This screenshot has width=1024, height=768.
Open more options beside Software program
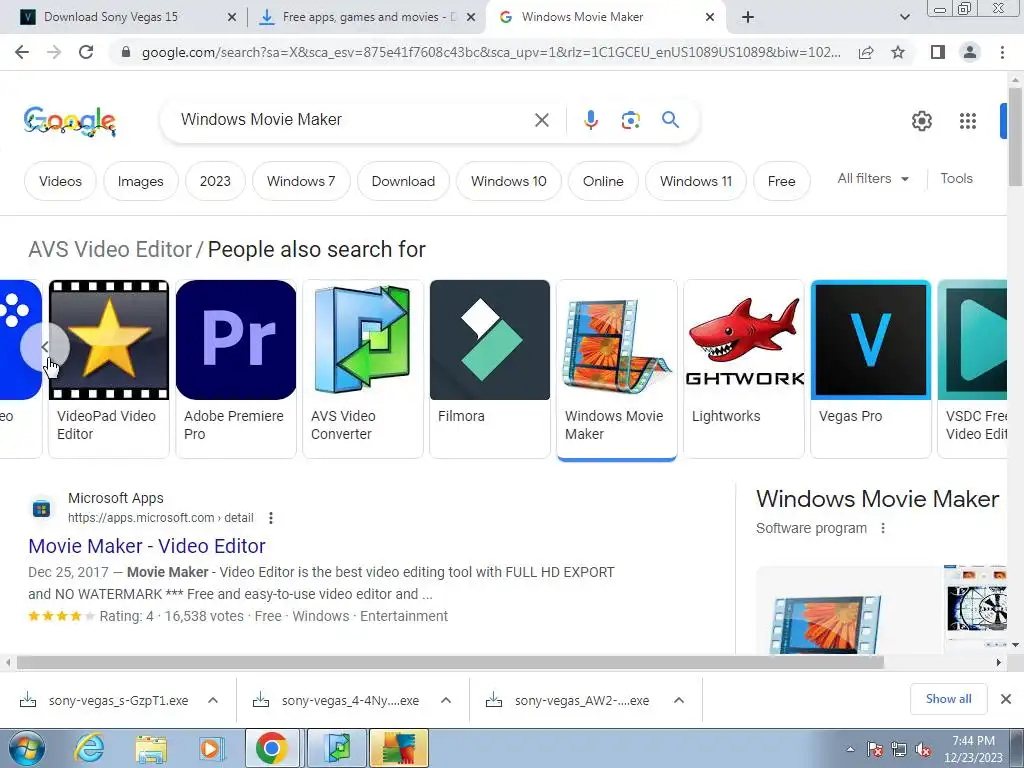point(883,528)
